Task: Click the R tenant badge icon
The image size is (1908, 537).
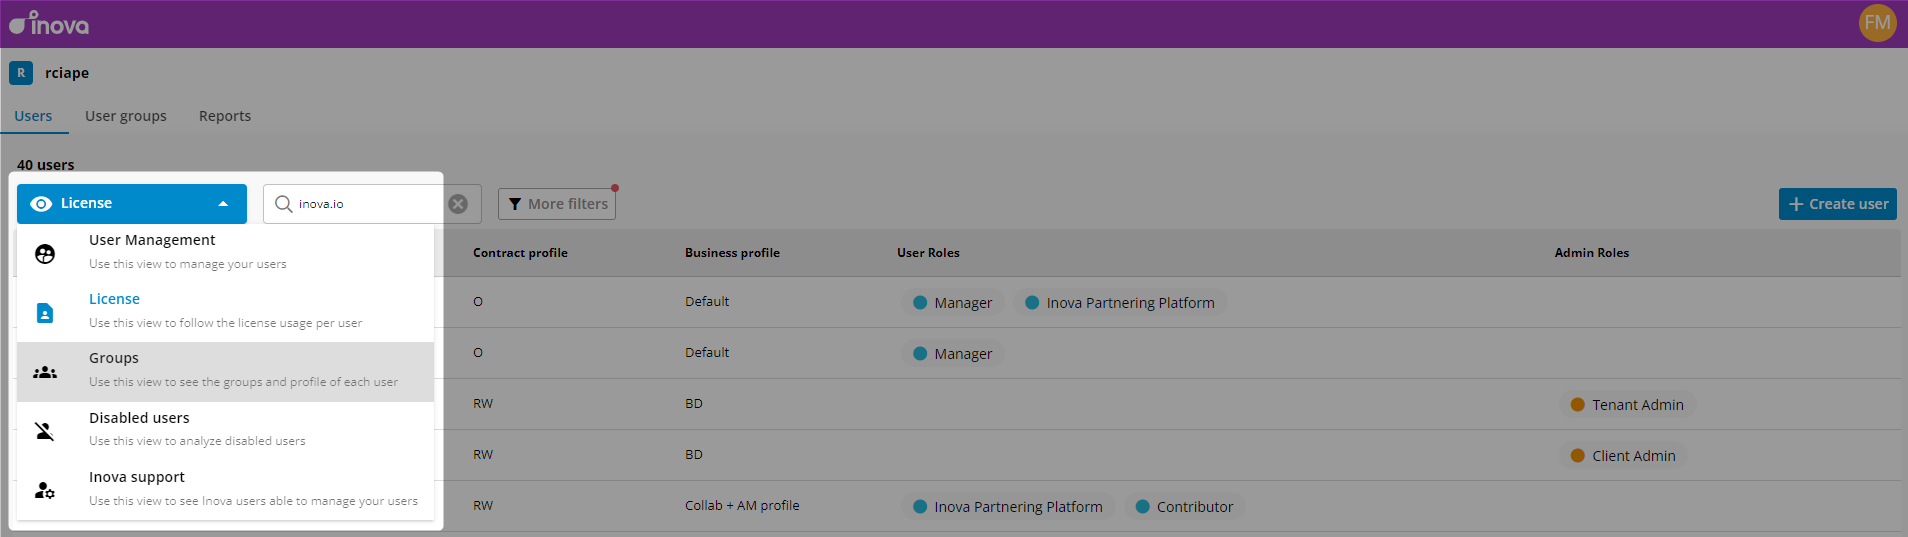Action: 21,73
